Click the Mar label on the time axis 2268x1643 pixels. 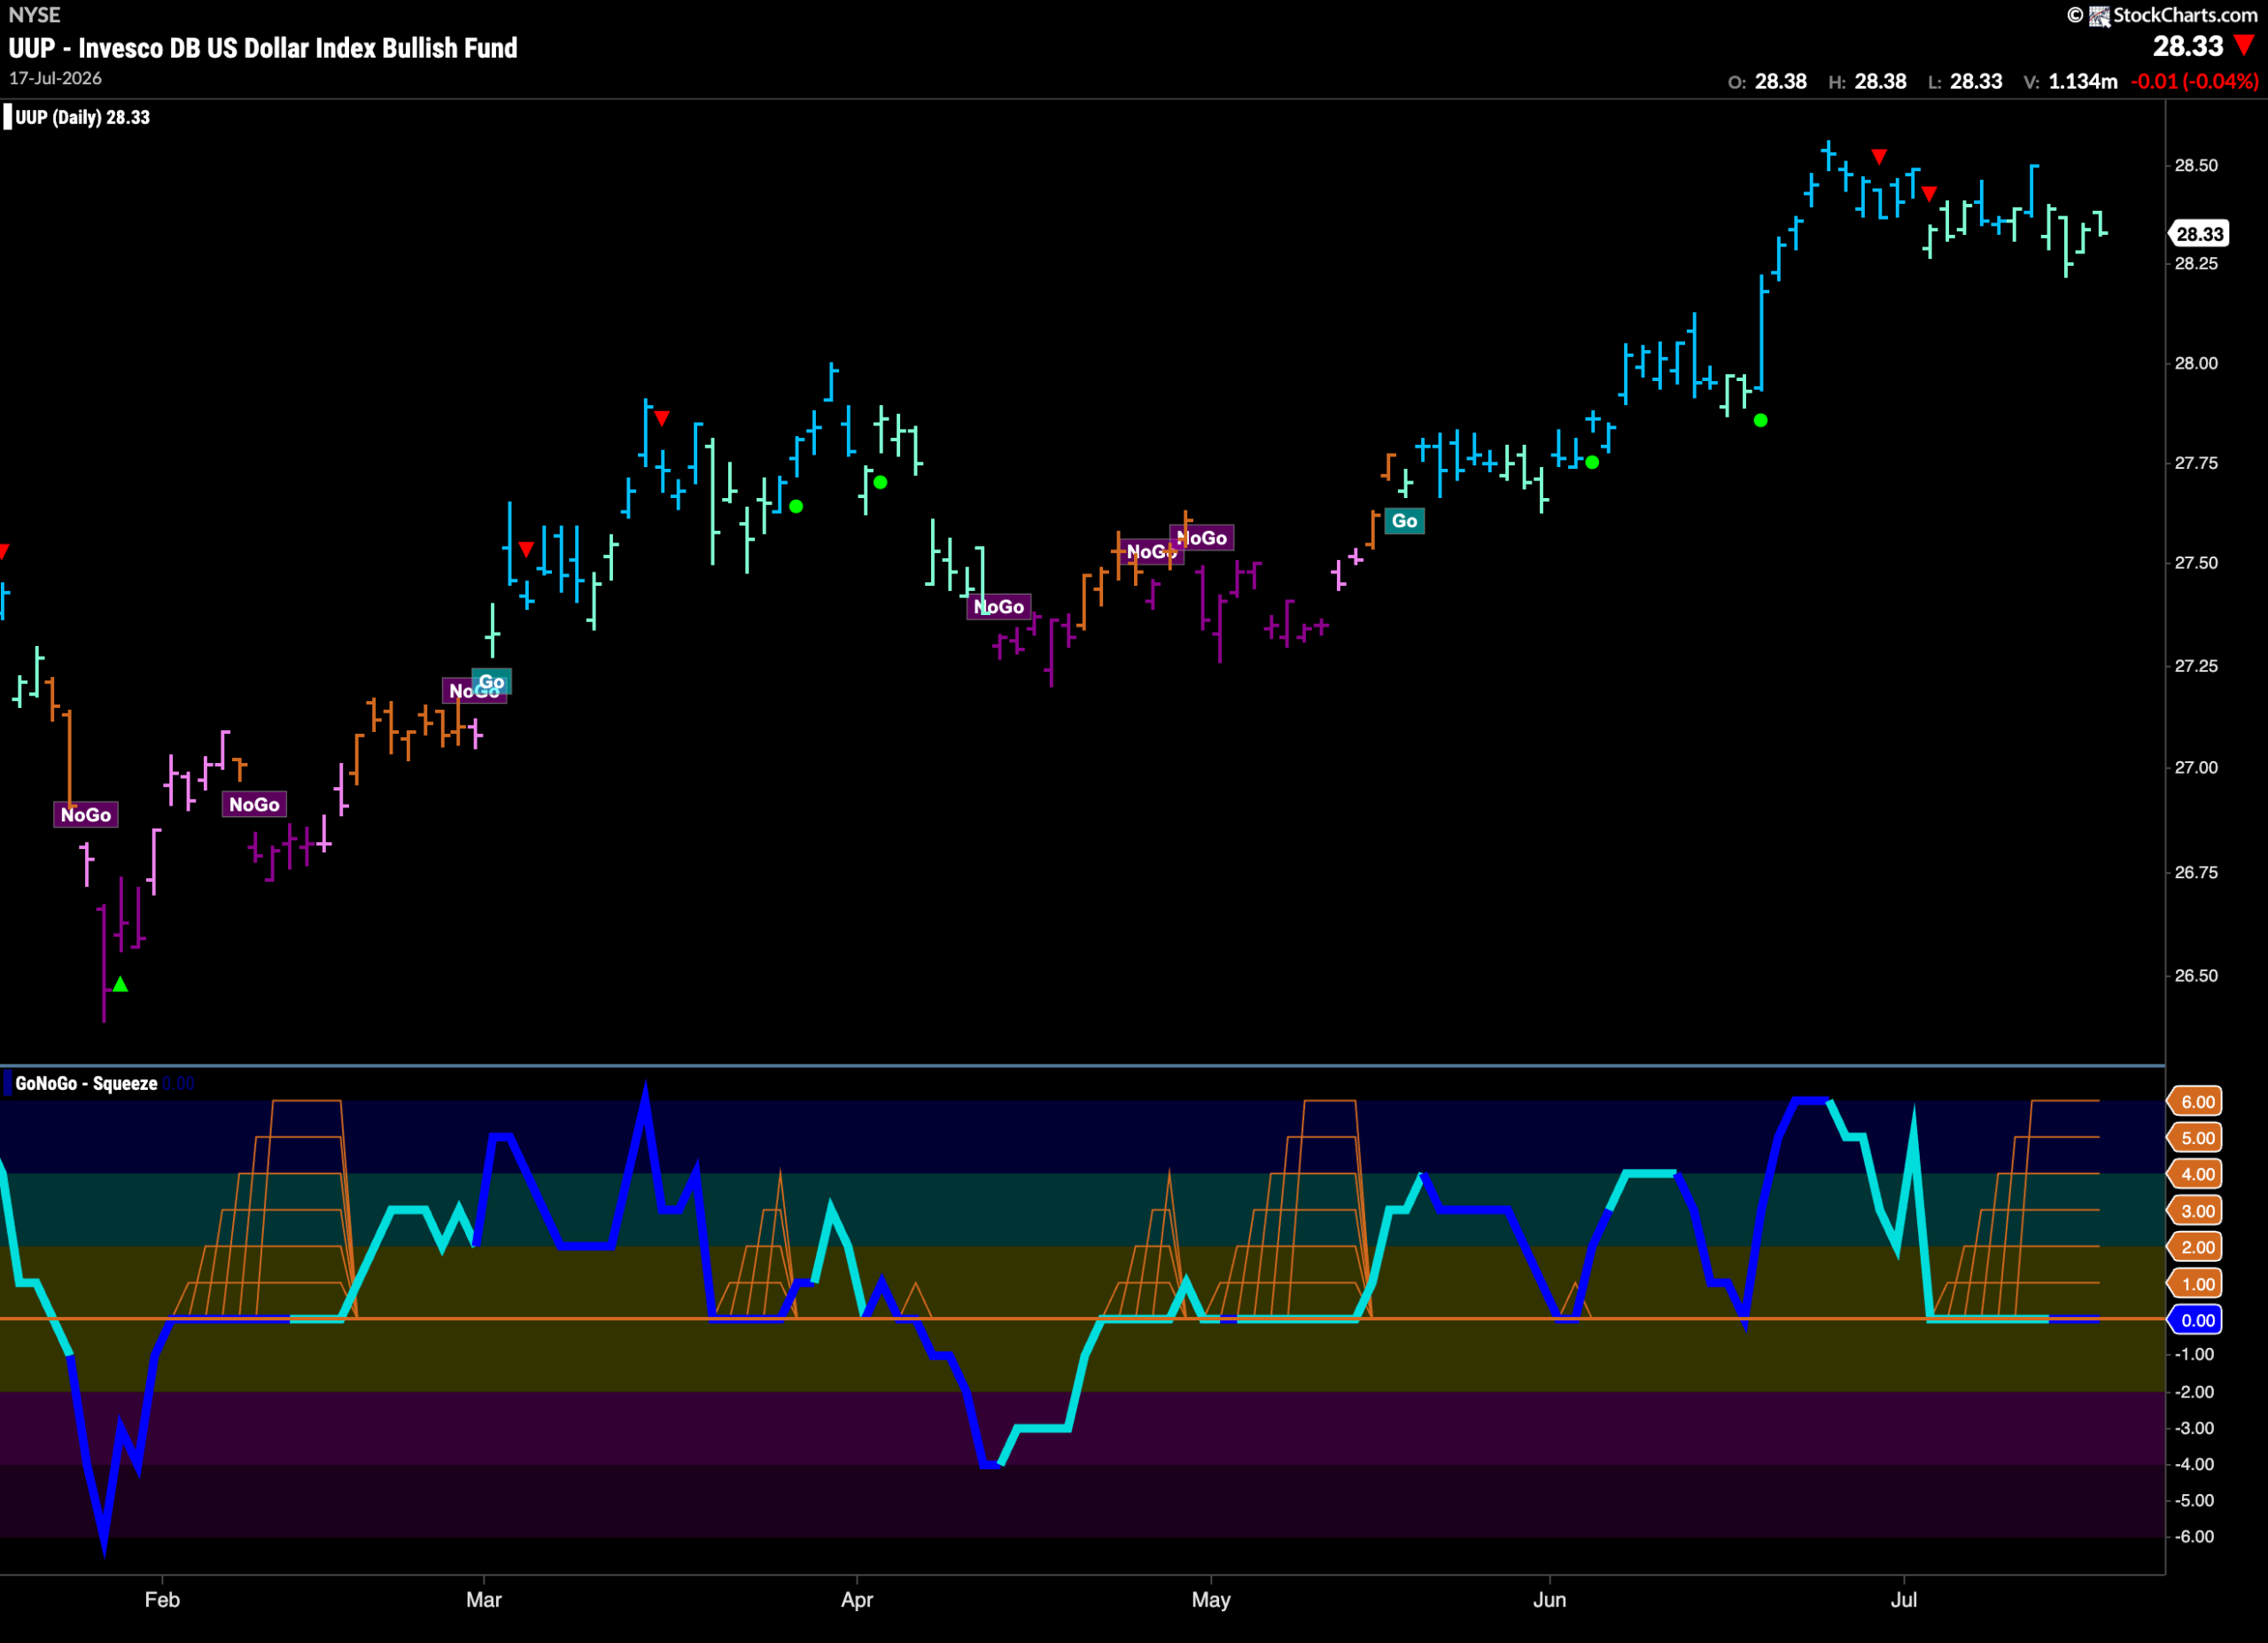(484, 1600)
